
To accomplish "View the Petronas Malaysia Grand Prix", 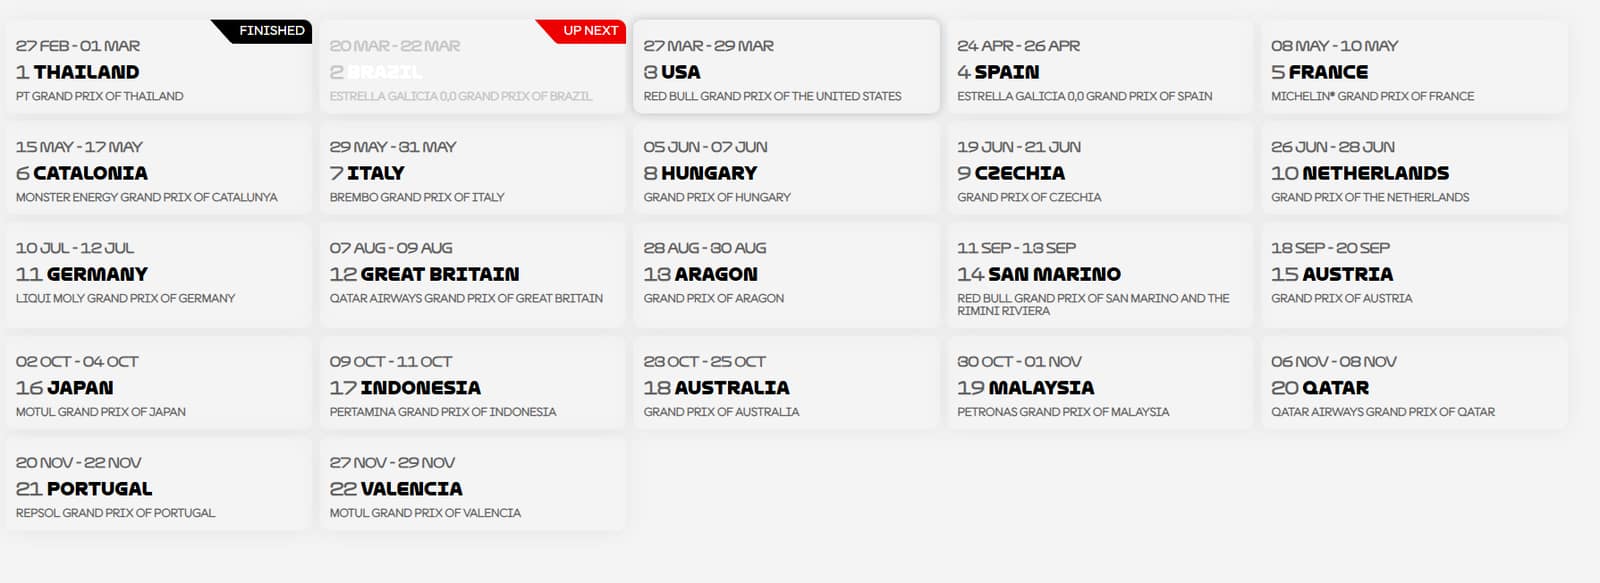I will pos(1100,386).
